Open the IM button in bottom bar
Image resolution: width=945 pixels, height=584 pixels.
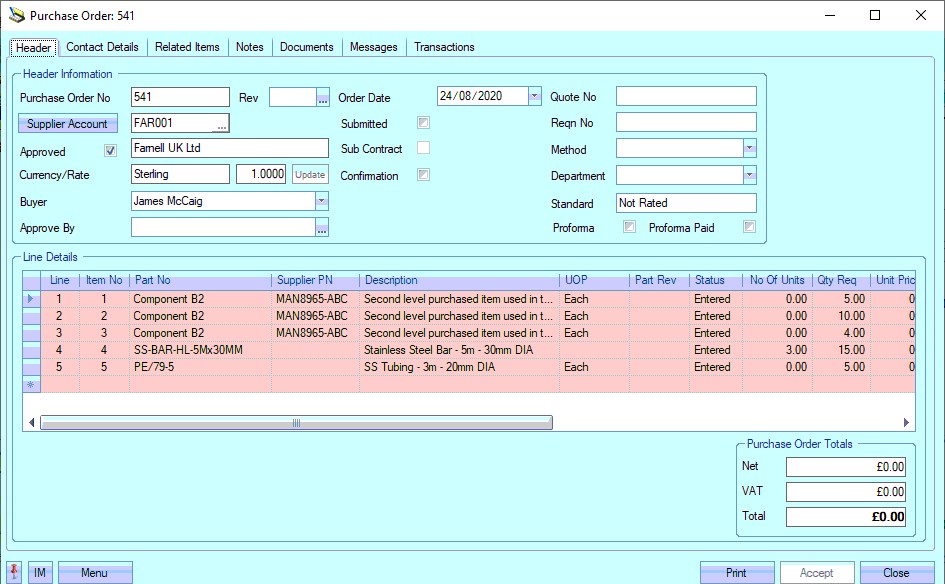tap(40, 573)
